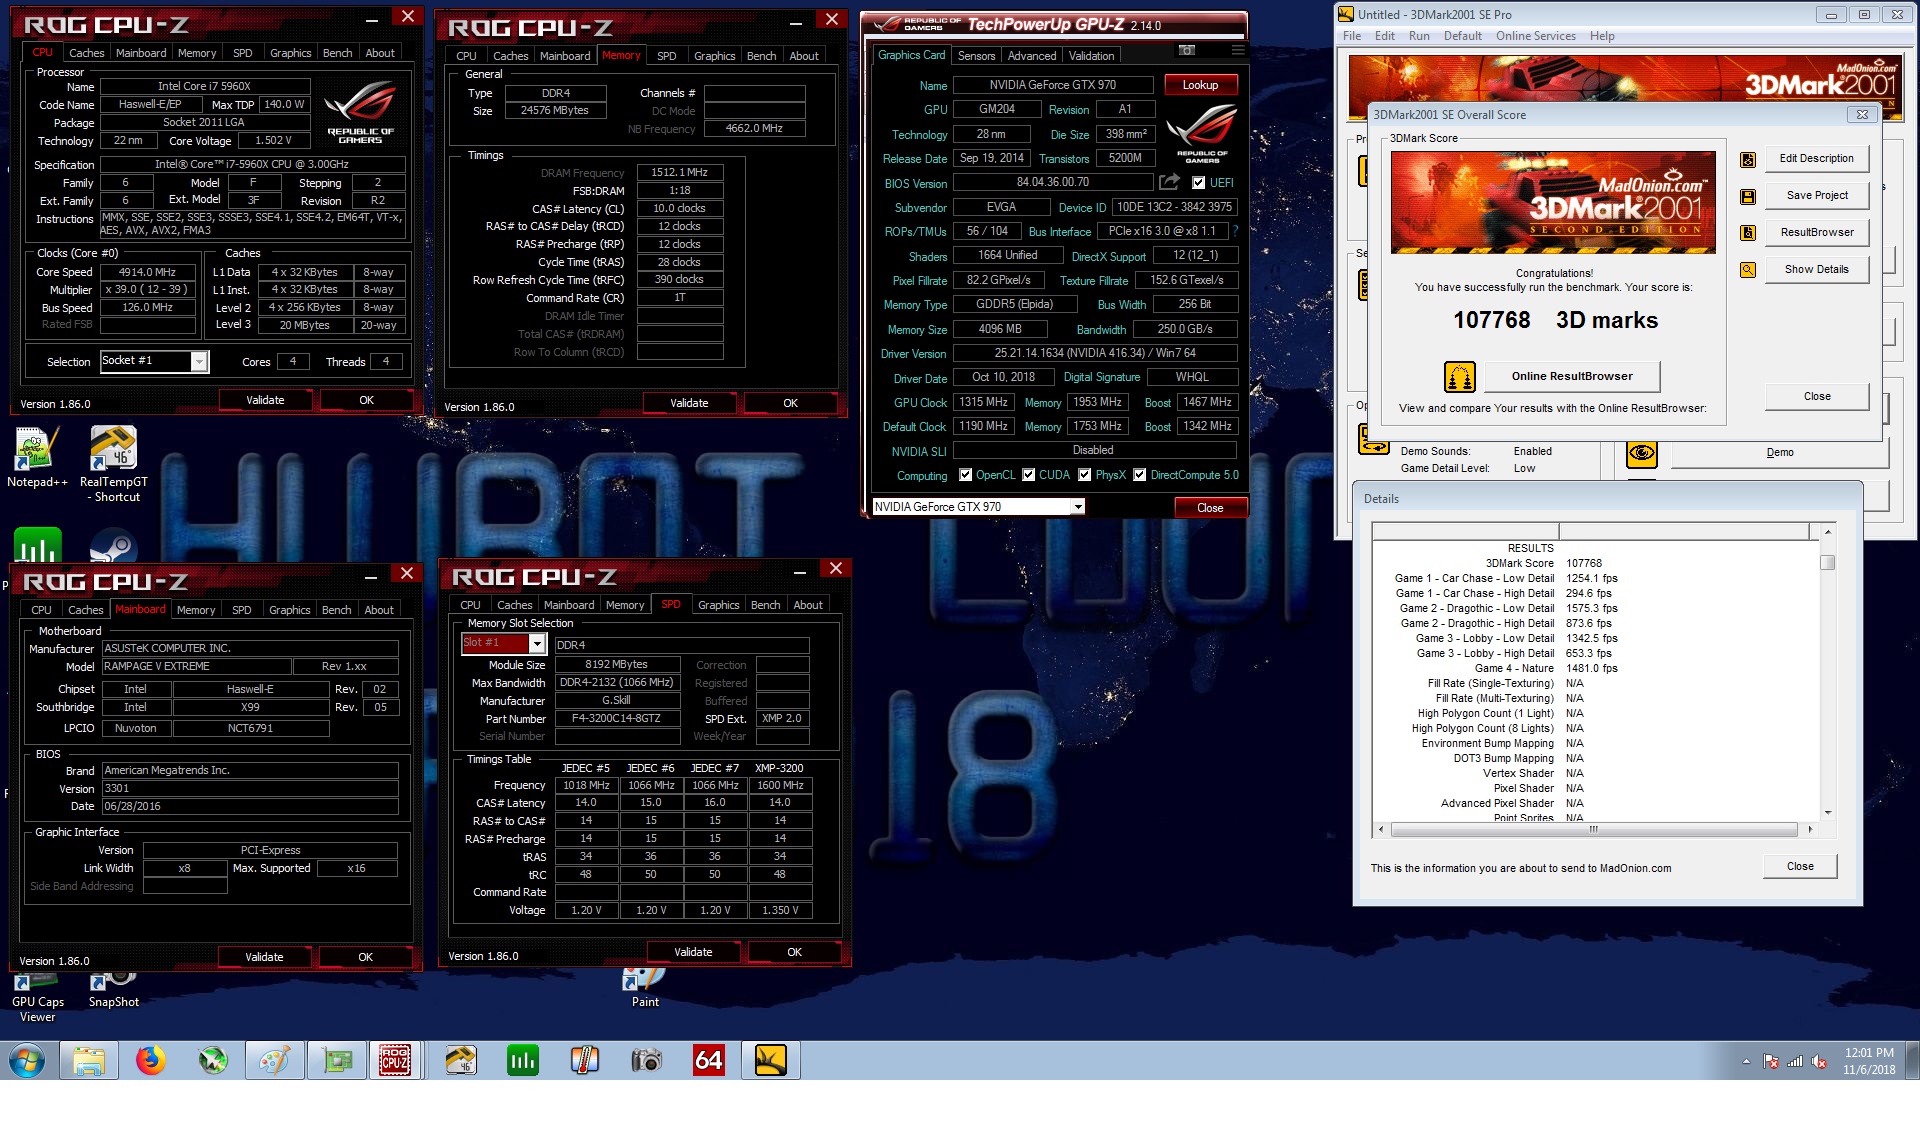Open Windows Explorer from the taskbar
The height and width of the screenshot is (1134, 1920).
pyautogui.click(x=89, y=1060)
